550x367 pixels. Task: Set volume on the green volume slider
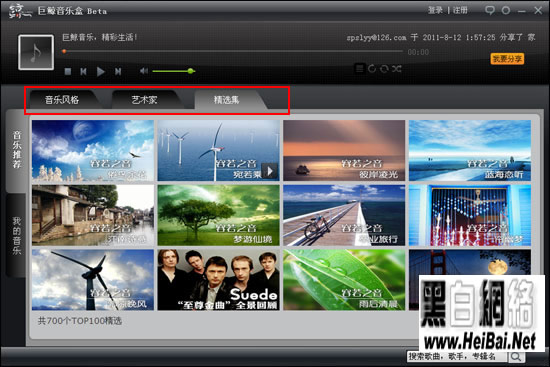click(x=173, y=71)
